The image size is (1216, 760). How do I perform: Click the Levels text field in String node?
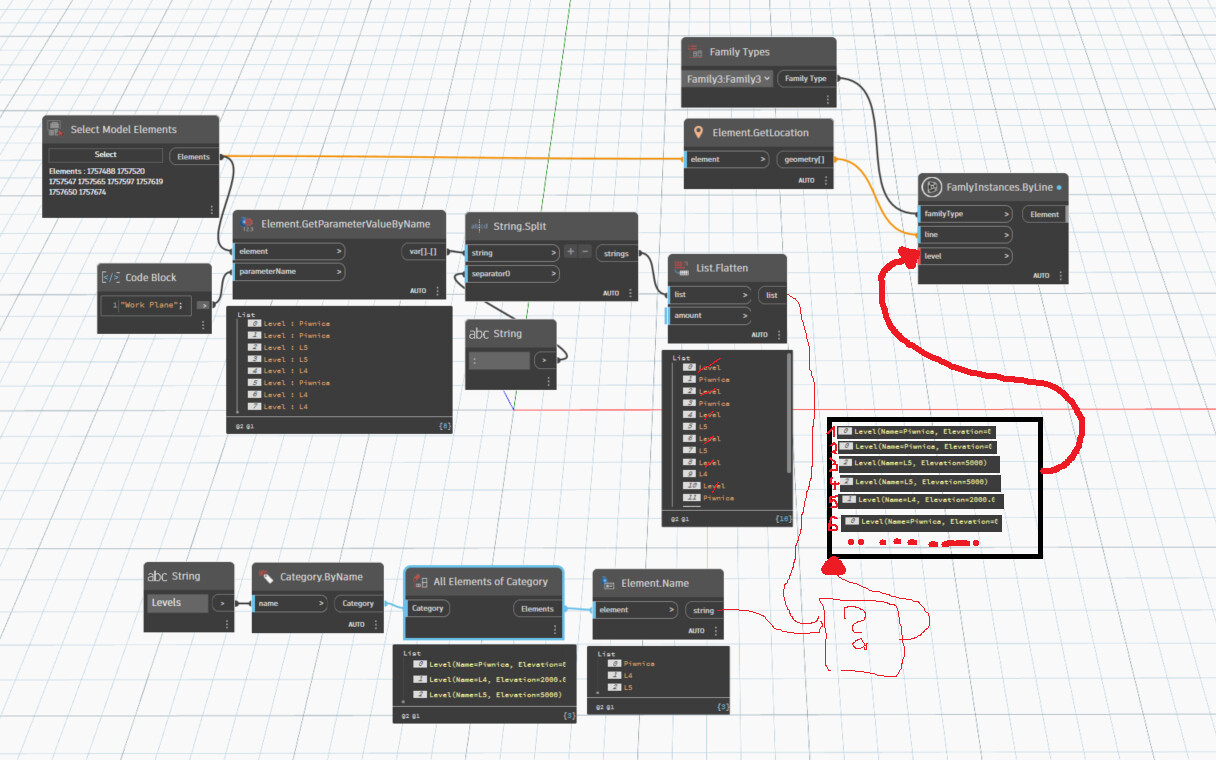pos(179,603)
